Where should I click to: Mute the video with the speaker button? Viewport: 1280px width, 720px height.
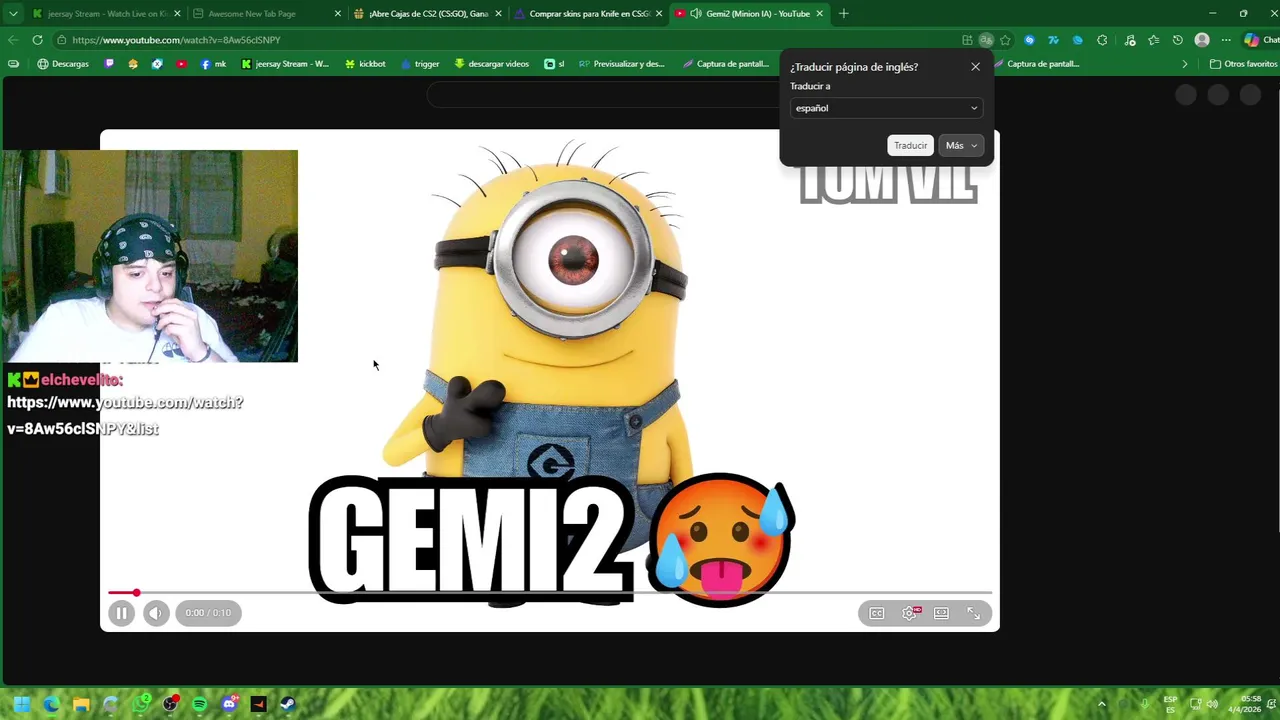pyautogui.click(x=156, y=613)
